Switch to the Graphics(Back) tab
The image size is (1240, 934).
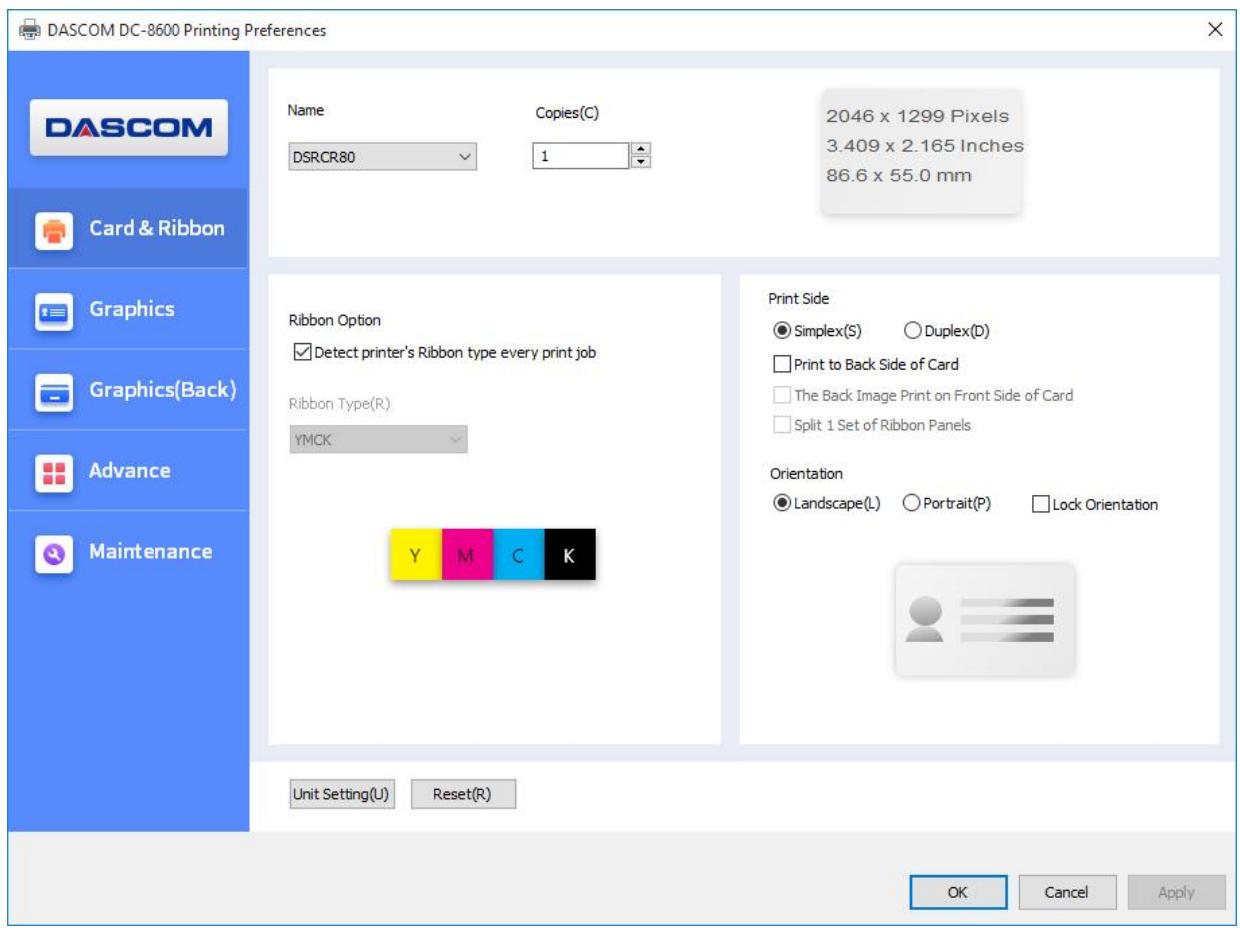(128, 390)
